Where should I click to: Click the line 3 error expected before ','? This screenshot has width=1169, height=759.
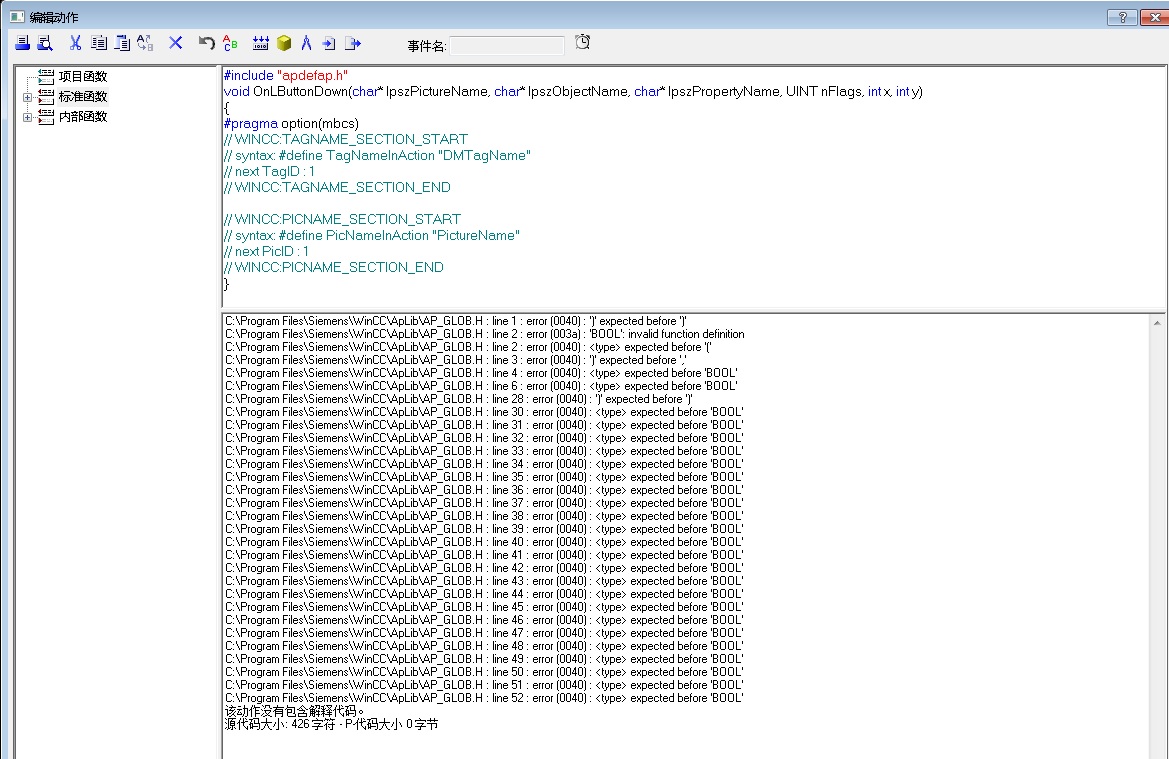[x=456, y=360]
